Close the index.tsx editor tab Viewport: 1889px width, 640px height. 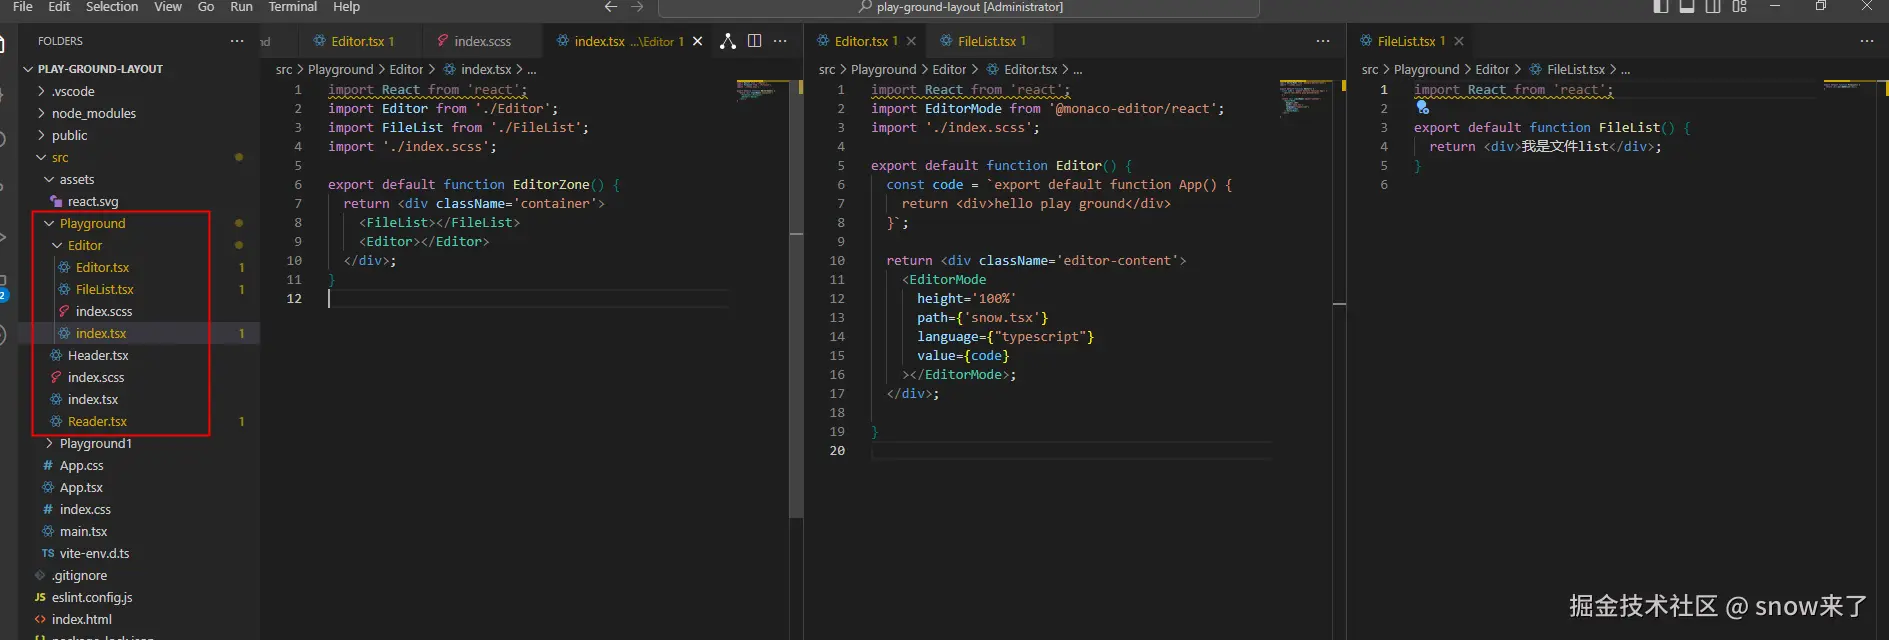click(x=698, y=41)
